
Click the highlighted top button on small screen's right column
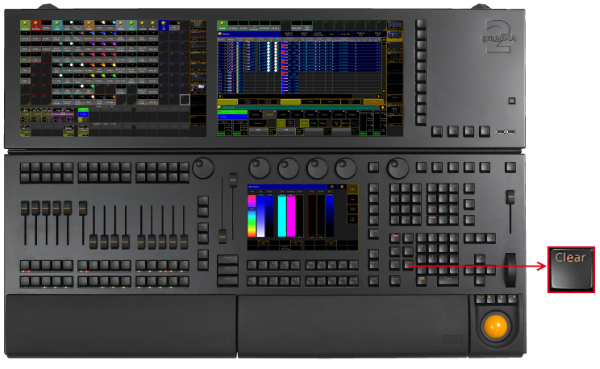(352, 189)
